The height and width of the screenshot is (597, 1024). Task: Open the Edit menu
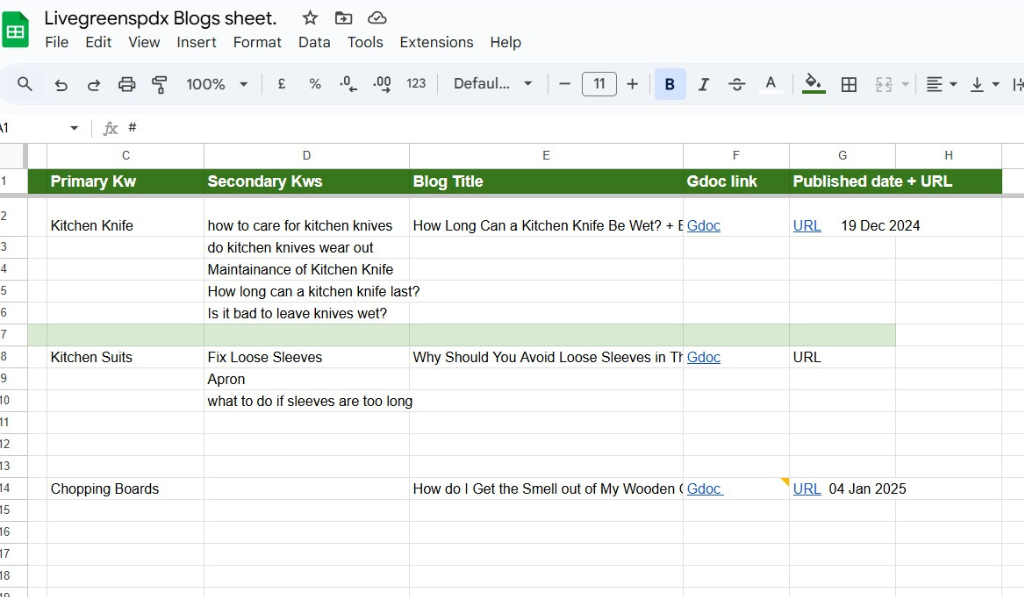click(98, 42)
